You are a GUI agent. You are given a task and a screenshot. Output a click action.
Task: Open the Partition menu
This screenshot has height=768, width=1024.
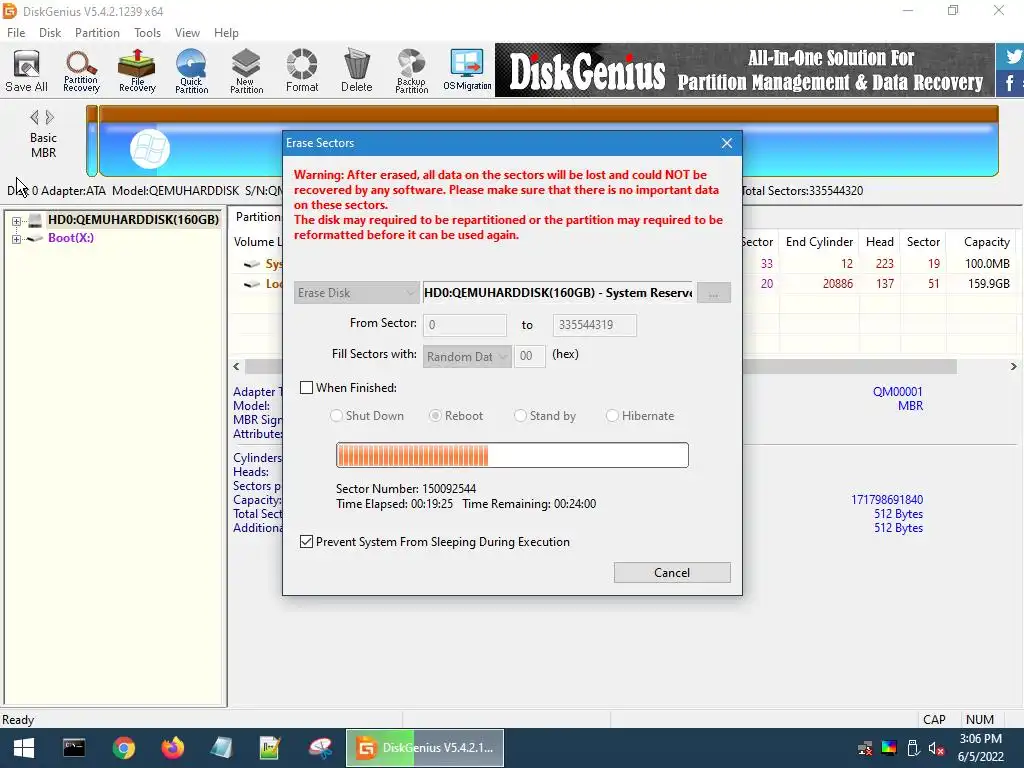pos(97,33)
